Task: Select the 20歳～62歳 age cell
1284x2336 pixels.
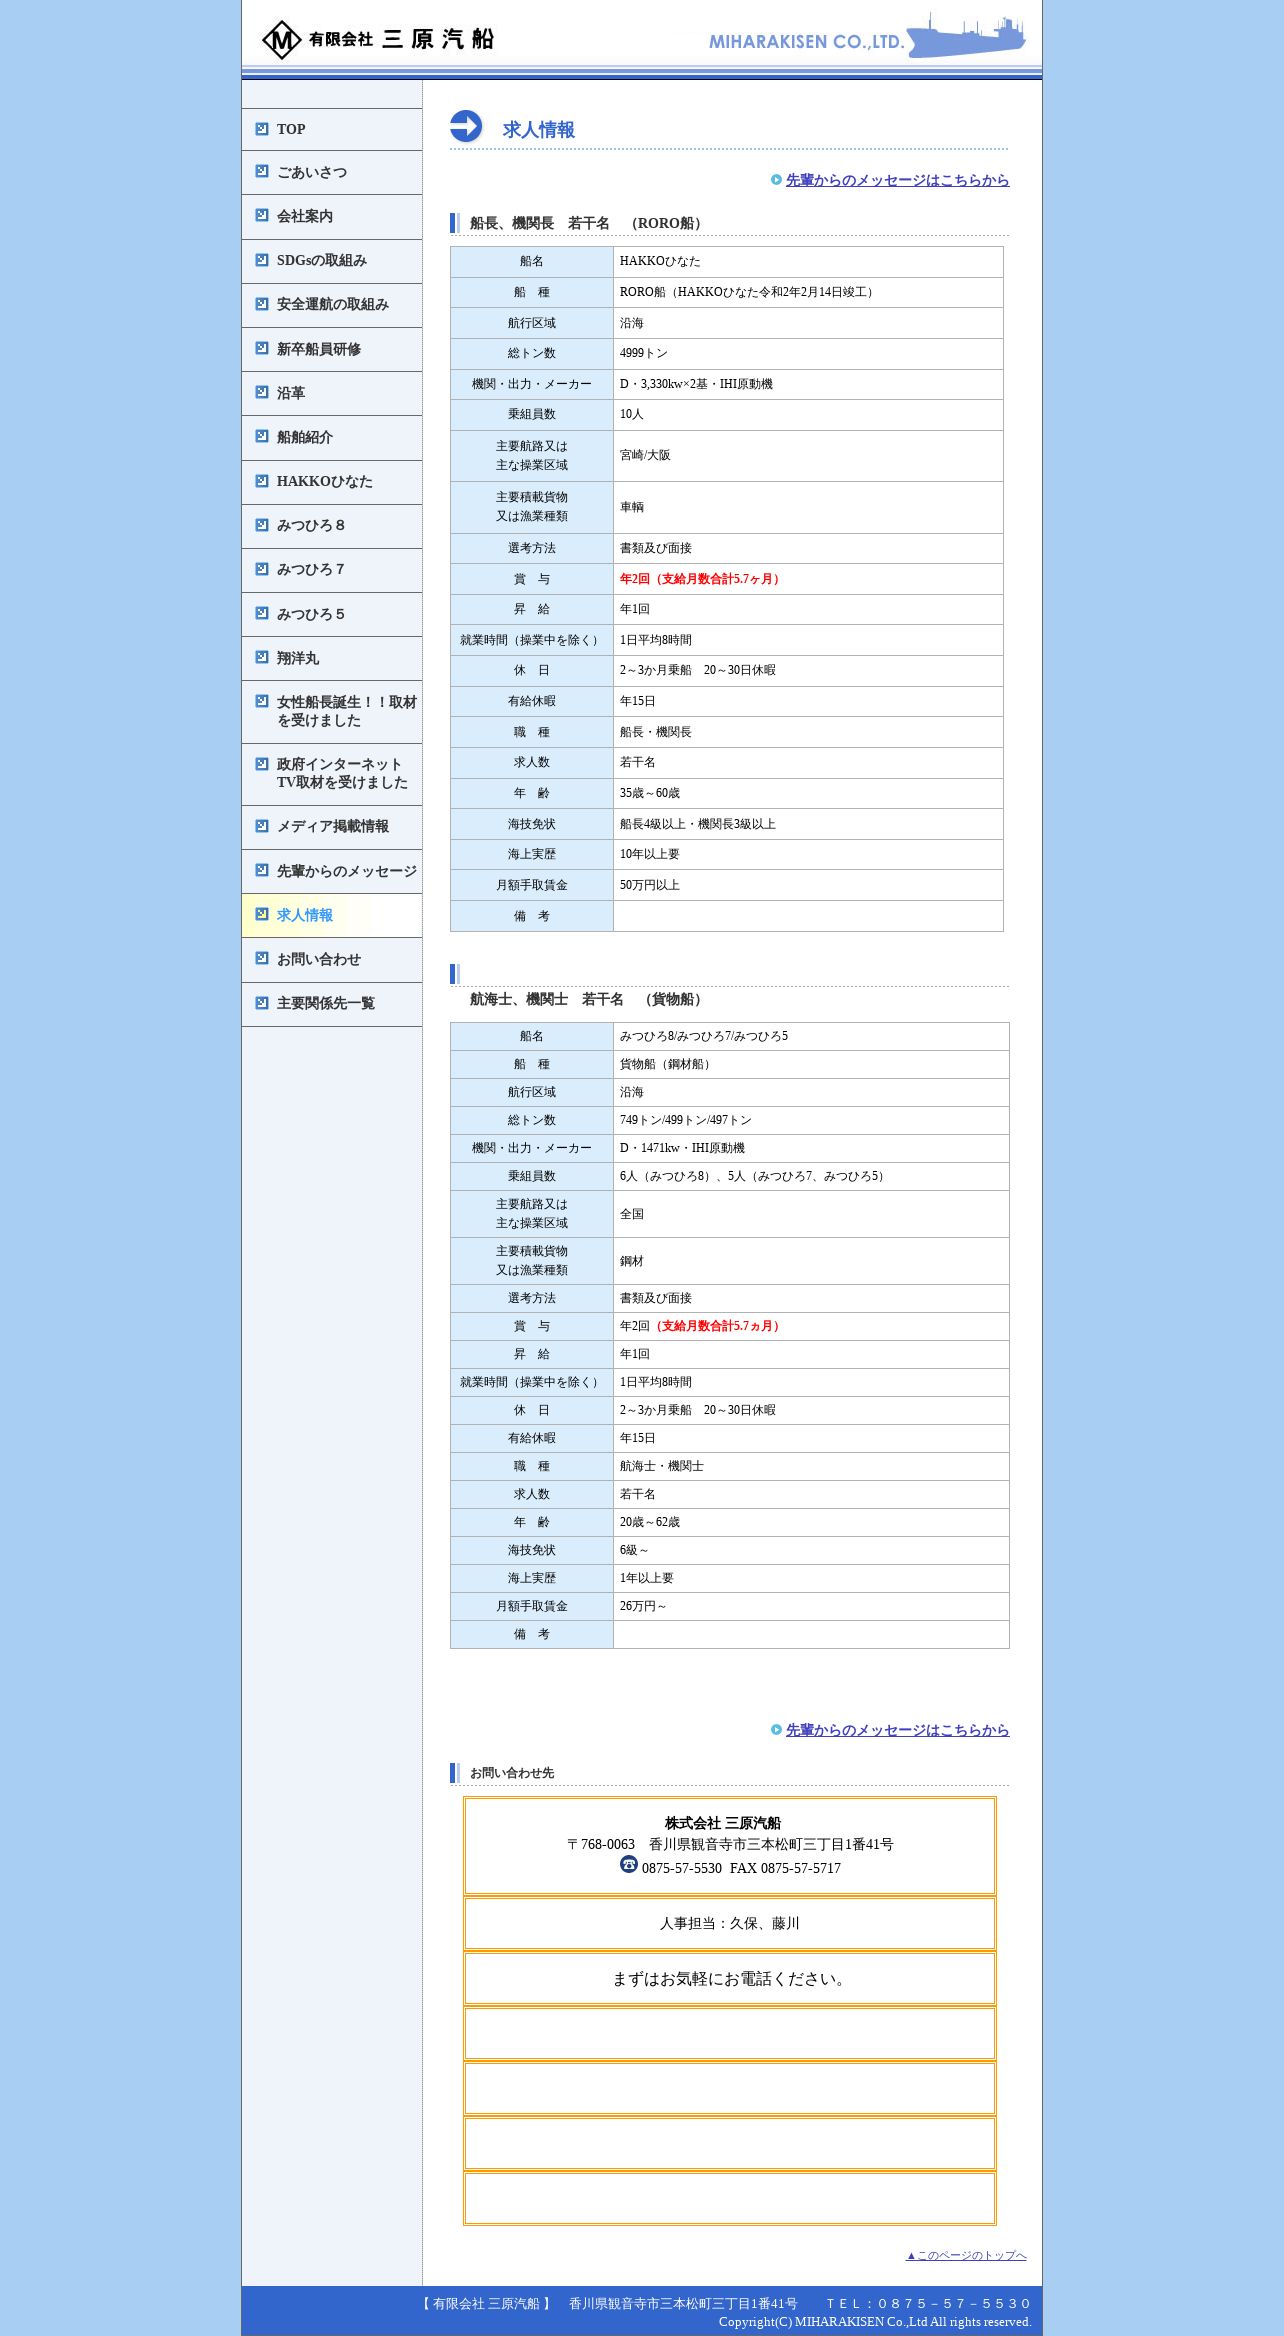Action: pos(811,1522)
